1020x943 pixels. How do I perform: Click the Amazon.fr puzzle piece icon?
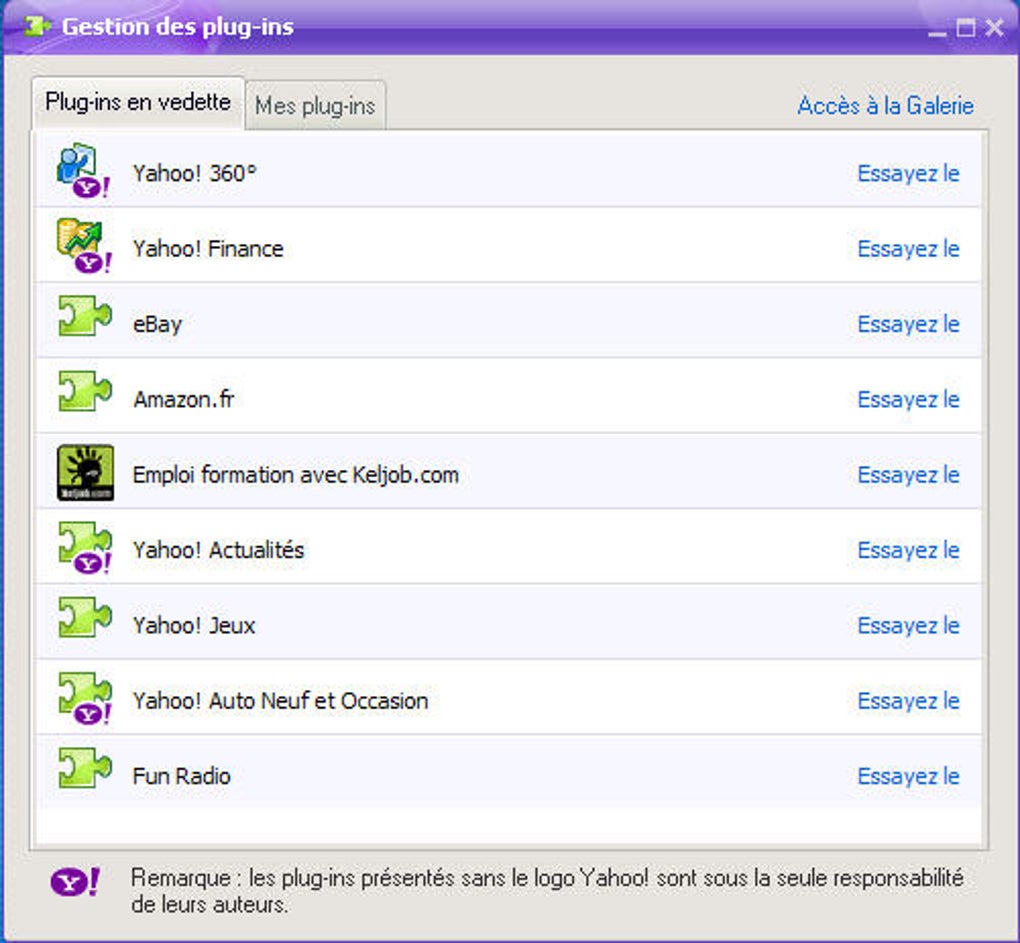tap(85, 392)
